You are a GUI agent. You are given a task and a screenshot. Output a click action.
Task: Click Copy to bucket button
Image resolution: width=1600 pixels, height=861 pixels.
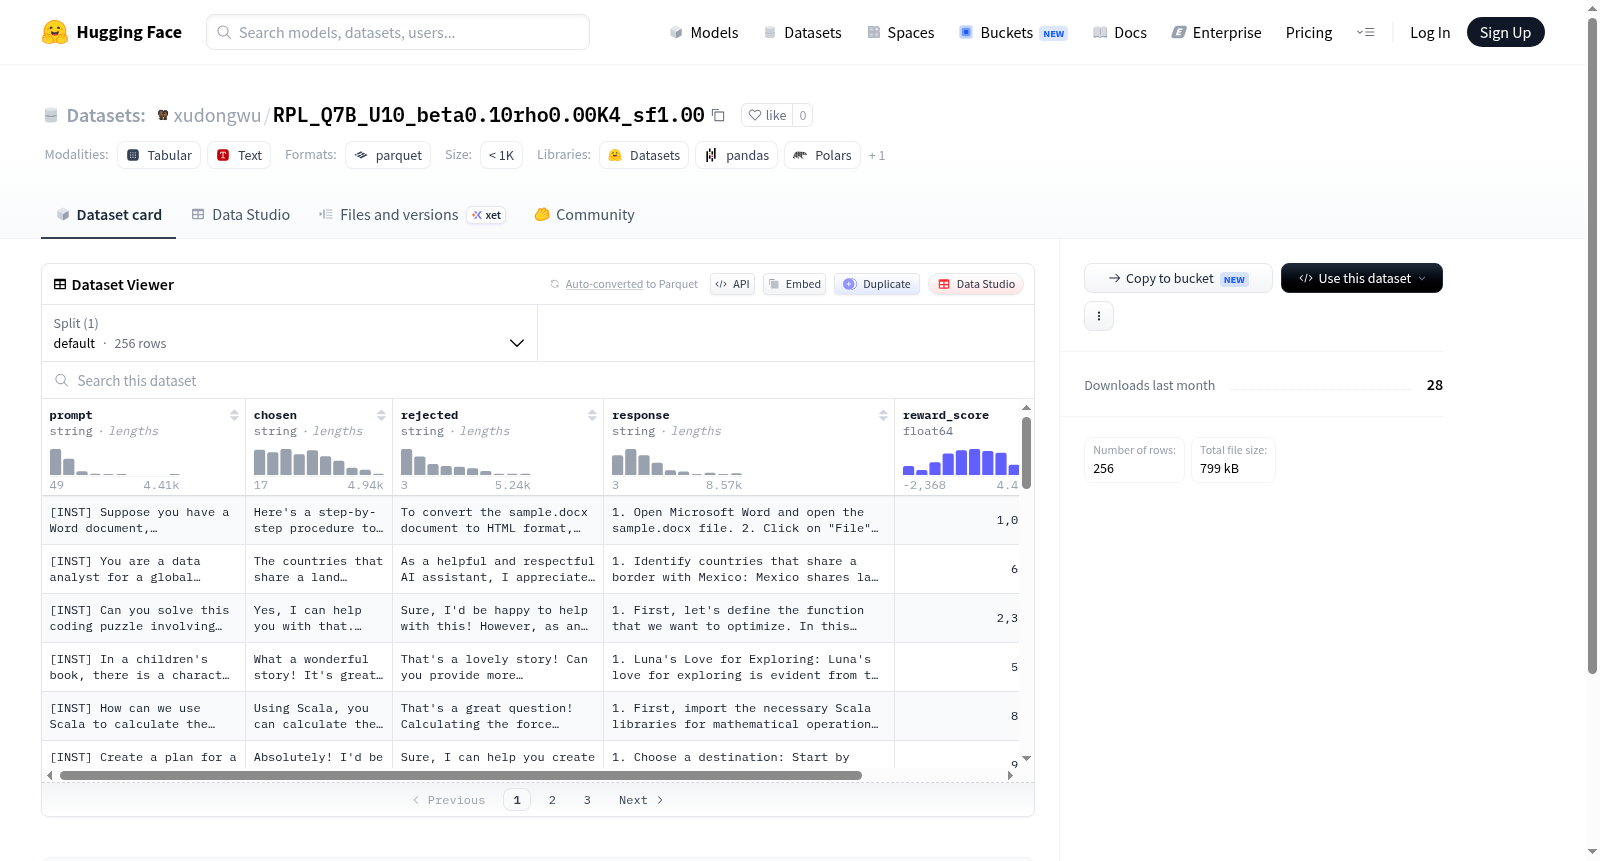(x=1178, y=278)
